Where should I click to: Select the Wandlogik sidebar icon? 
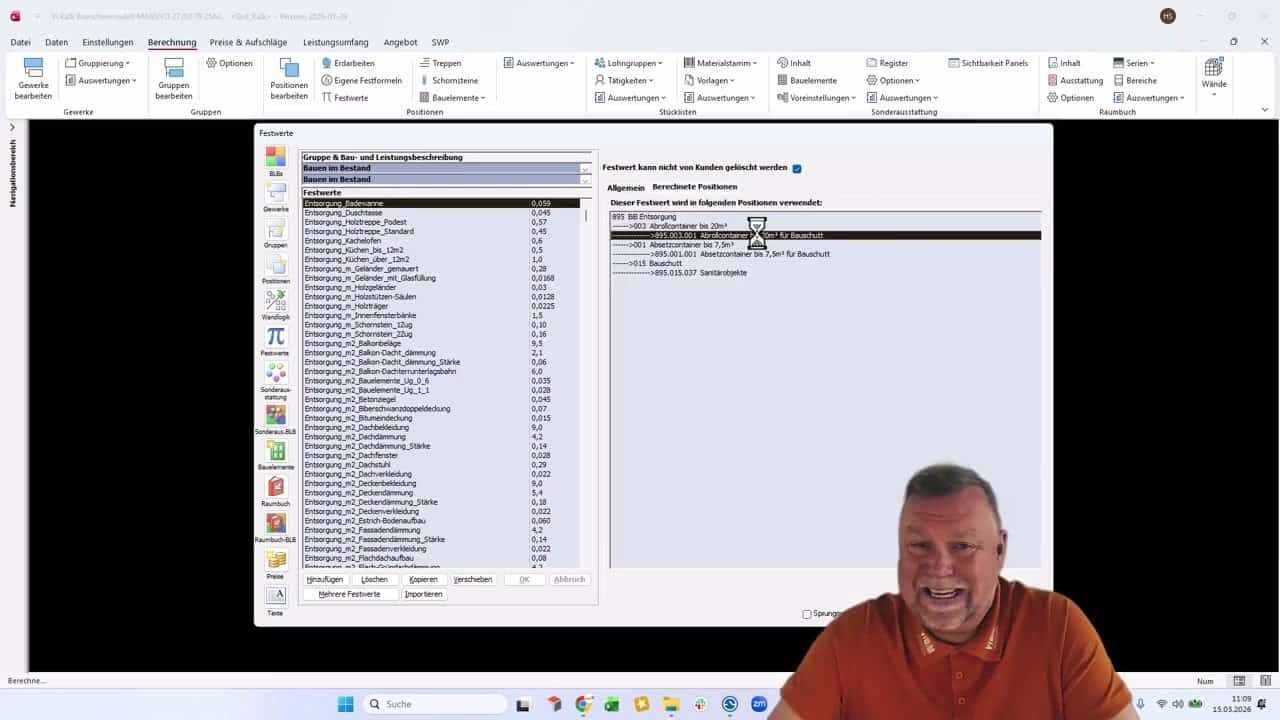coord(275,300)
